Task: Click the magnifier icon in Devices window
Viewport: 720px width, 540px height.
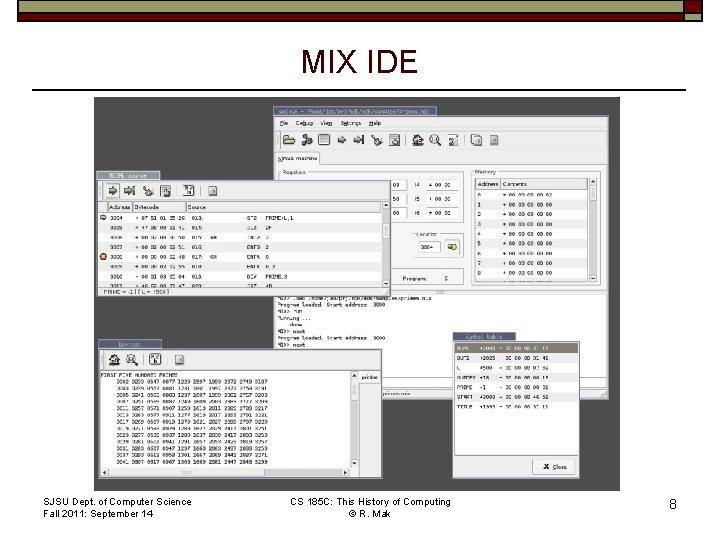Action: pos(132,360)
